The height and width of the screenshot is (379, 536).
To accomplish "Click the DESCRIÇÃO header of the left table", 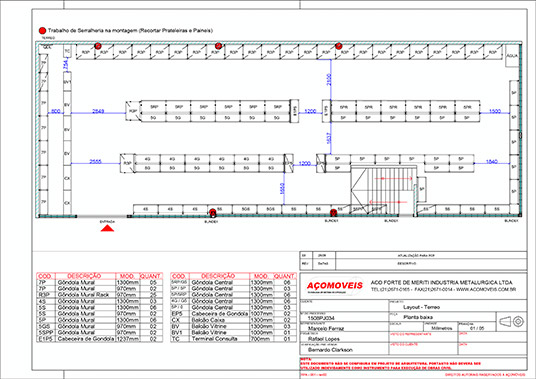I will click(84, 276).
